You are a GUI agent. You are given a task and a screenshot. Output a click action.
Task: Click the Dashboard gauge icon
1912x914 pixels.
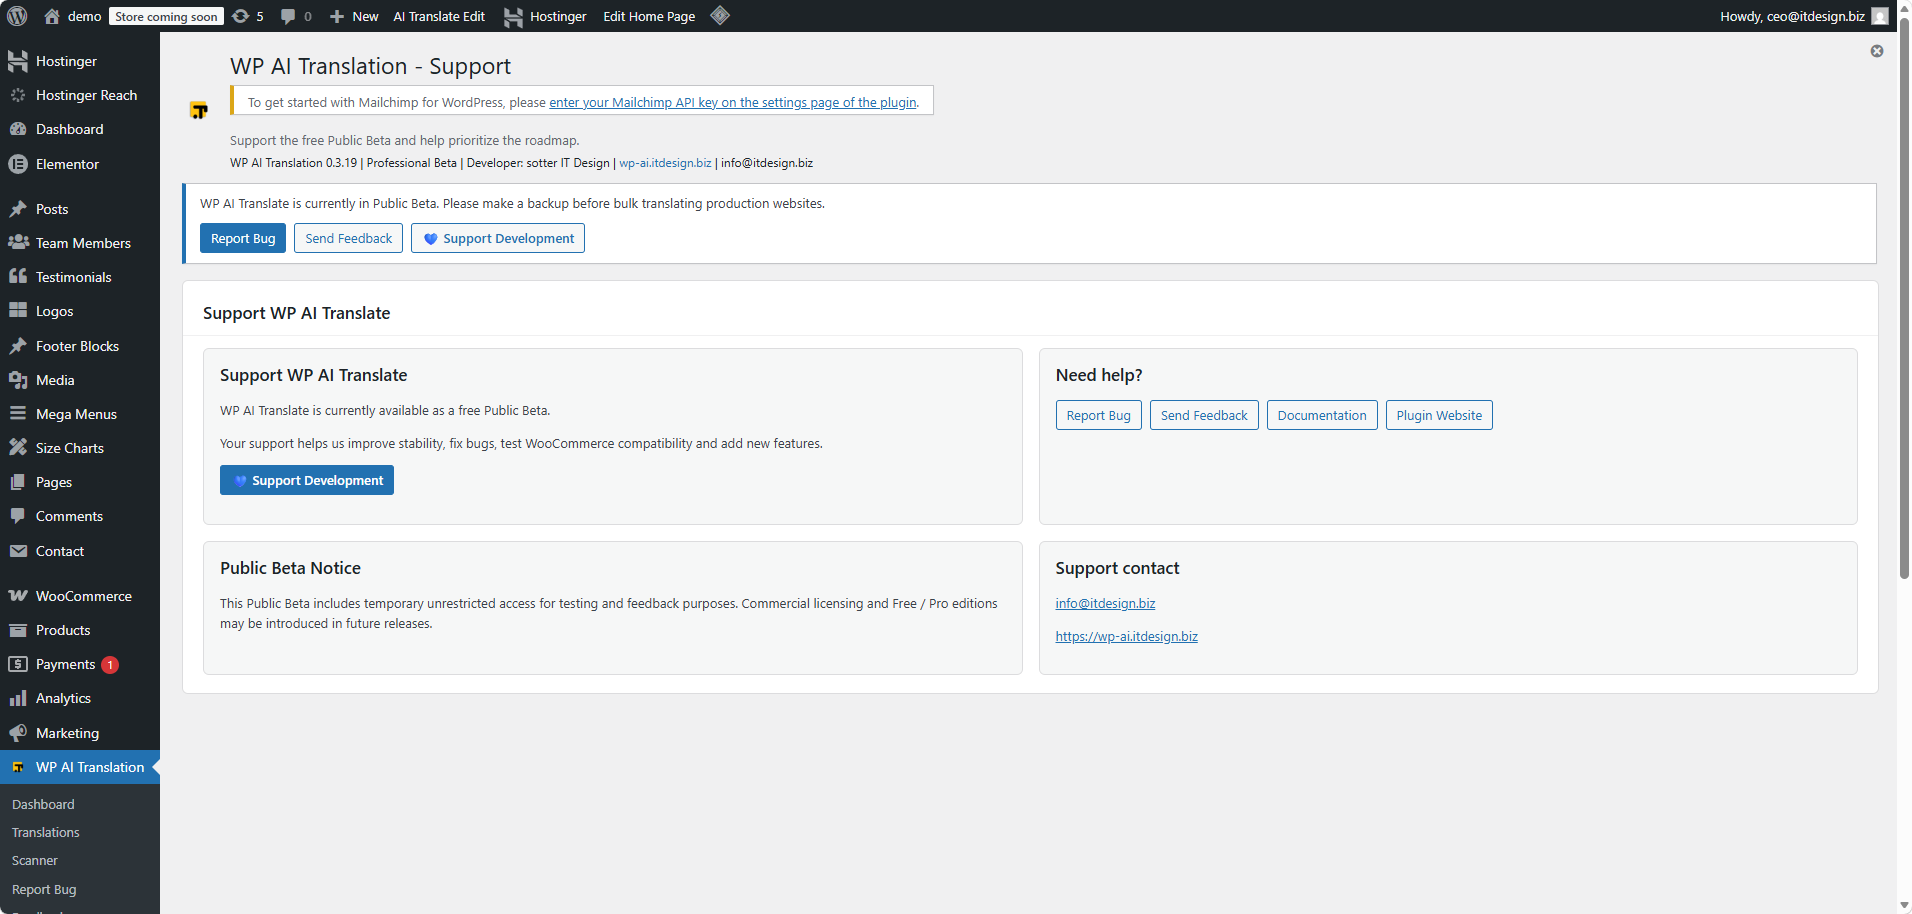point(18,129)
